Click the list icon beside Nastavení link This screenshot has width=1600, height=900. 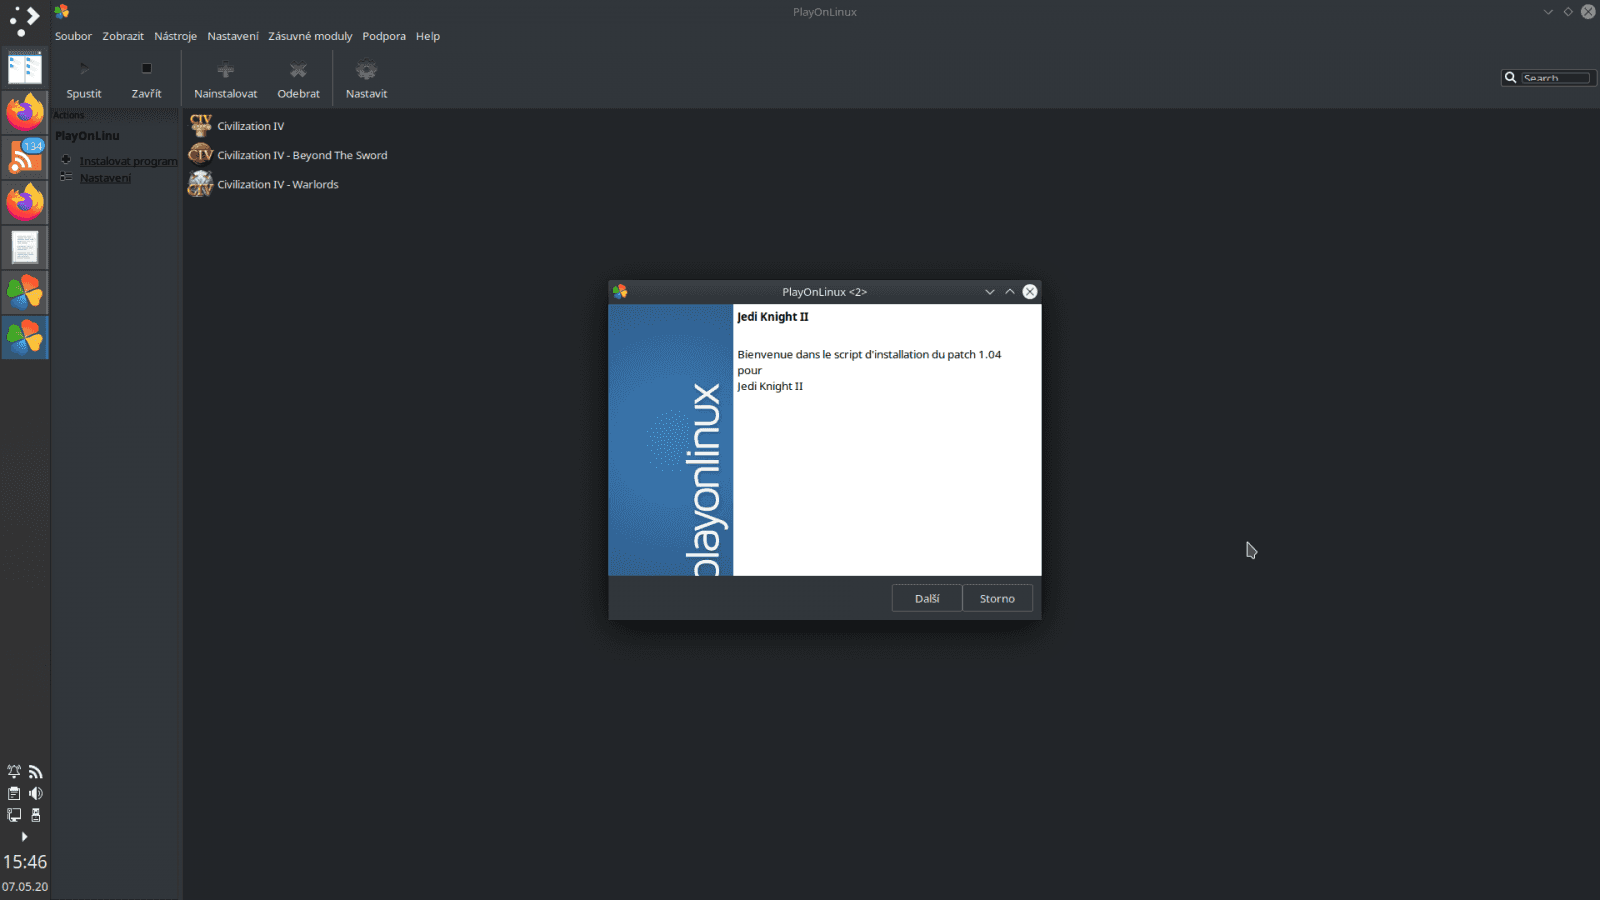tap(66, 177)
